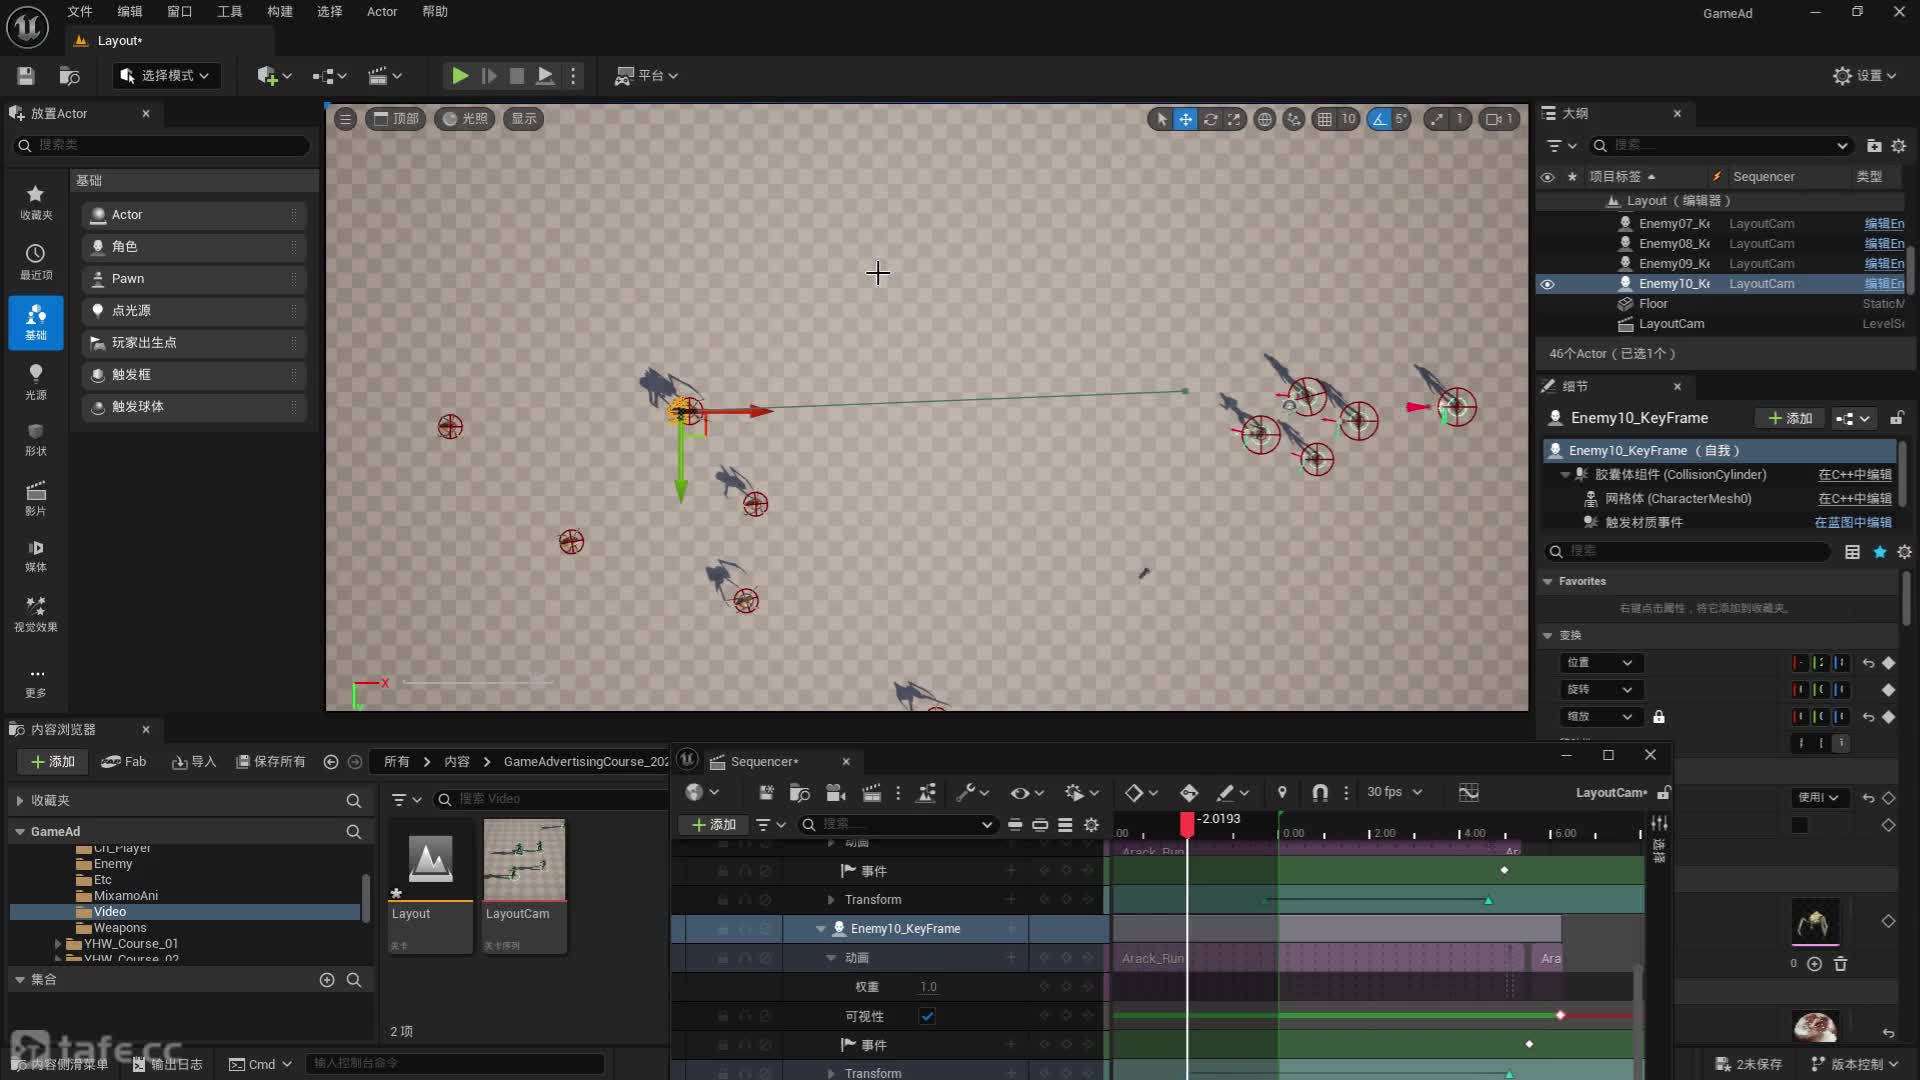Viewport: 1920px width, 1080px height.
Task: Expand the Transform track under Enemy10_KeyFrame
Action: click(x=831, y=1073)
